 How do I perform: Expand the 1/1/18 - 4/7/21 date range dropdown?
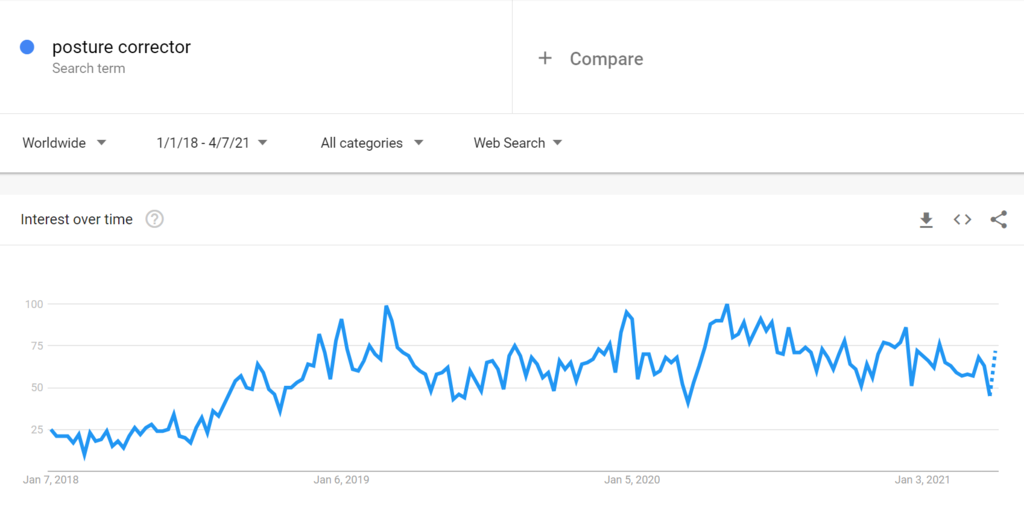pyautogui.click(x=212, y=143)
